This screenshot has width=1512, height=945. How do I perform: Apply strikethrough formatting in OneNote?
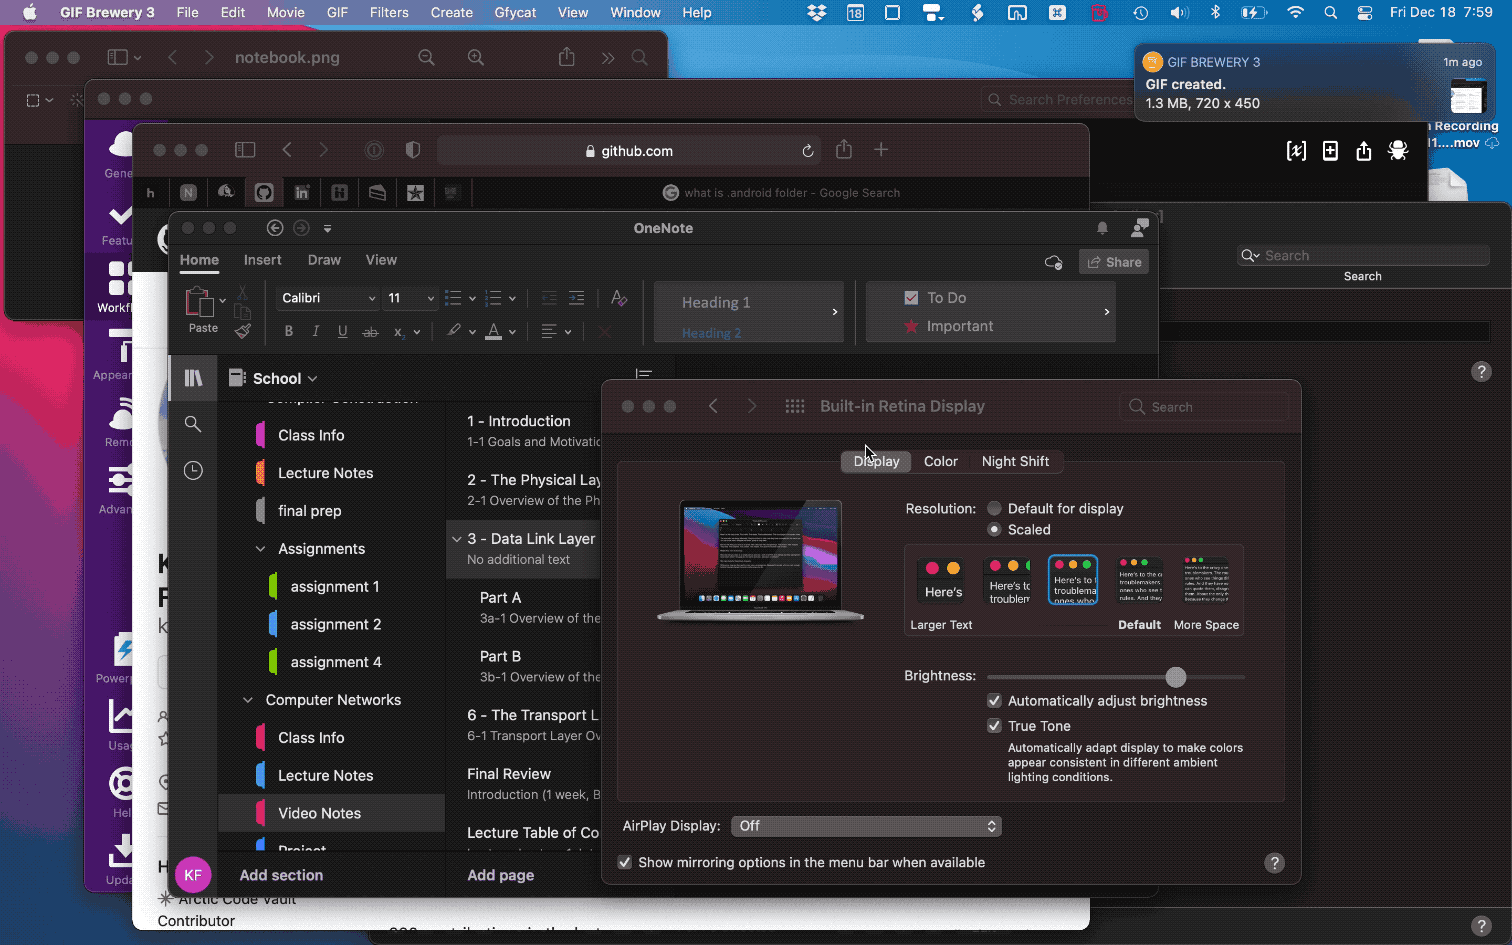click(370, 331)
